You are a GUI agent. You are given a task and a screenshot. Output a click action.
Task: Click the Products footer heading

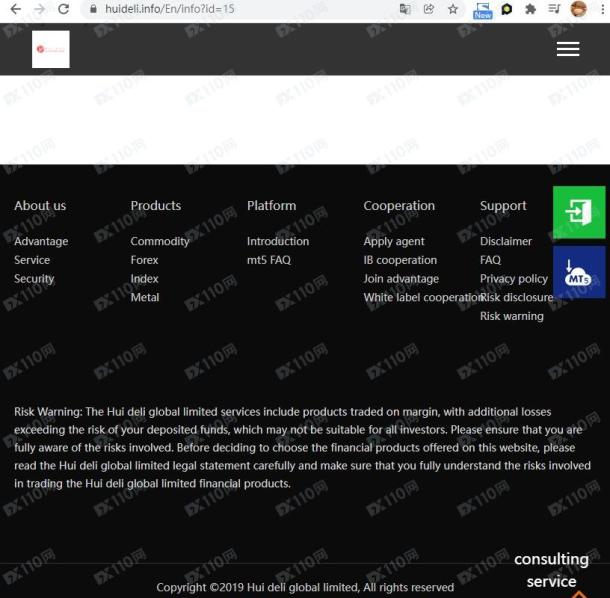click(x=156, y=205)
